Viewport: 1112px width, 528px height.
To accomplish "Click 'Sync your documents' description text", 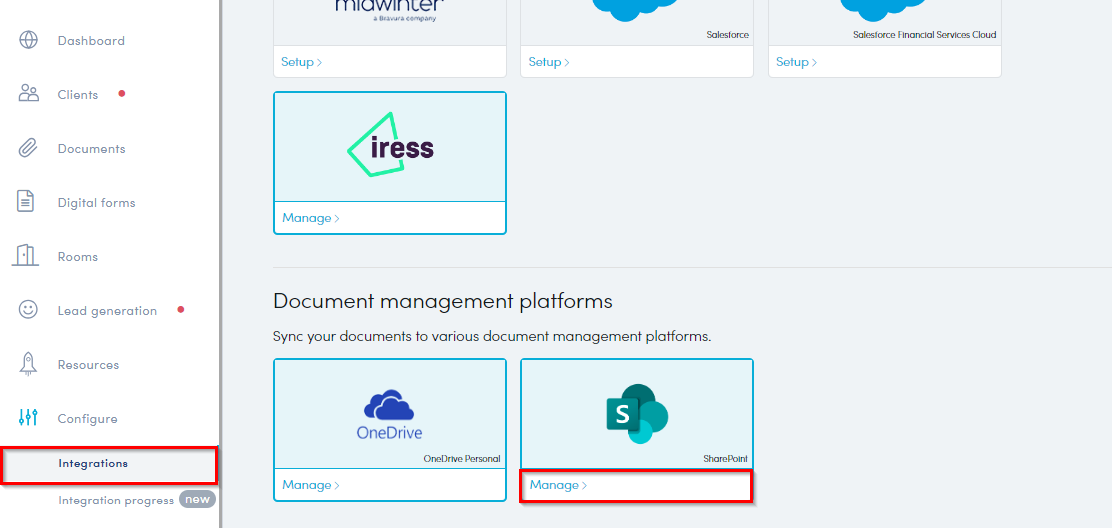I will pyautogui.click(x=492, y=336).
